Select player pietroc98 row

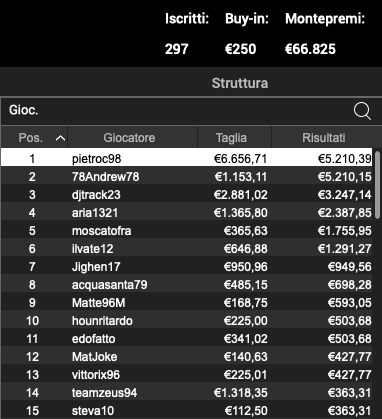(x=187, y=158)
